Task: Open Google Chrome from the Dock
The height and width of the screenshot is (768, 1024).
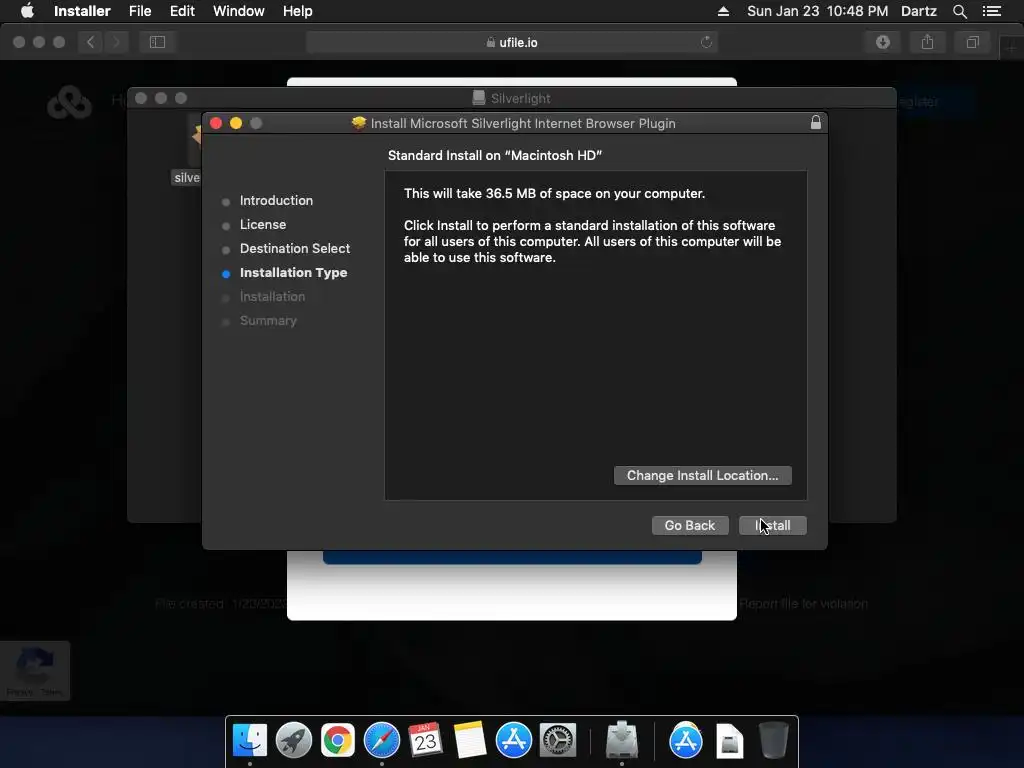Action: point(338,741)
